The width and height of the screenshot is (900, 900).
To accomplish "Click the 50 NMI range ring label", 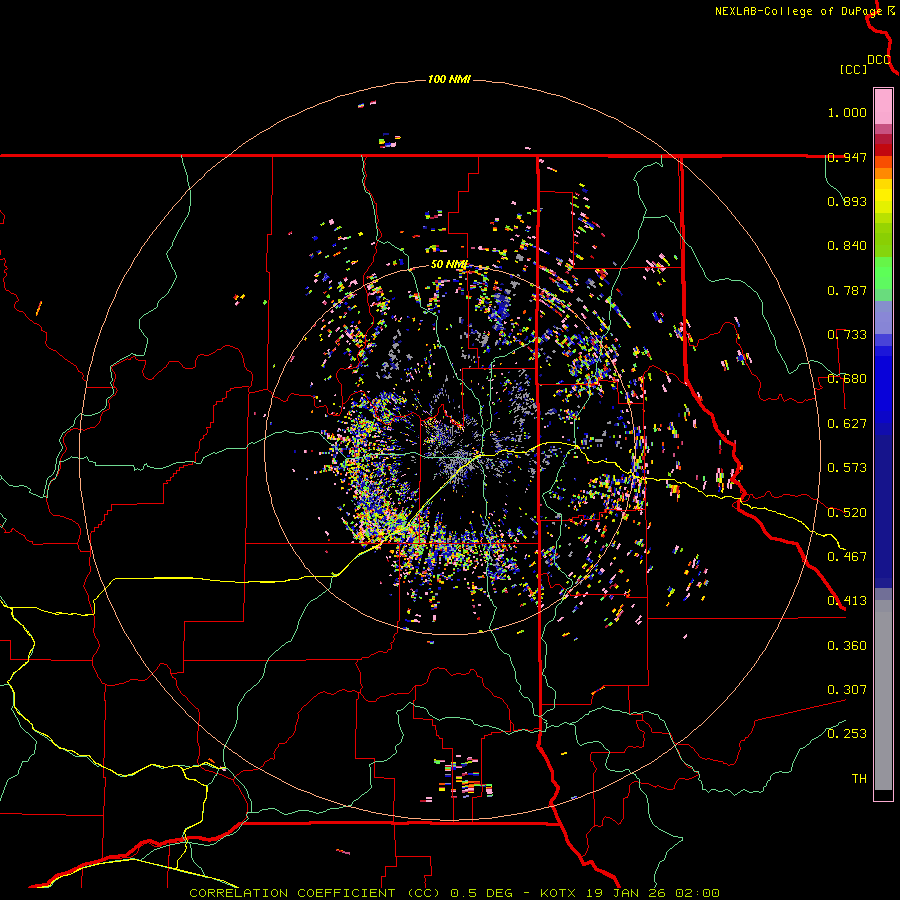I will [449, 265].
